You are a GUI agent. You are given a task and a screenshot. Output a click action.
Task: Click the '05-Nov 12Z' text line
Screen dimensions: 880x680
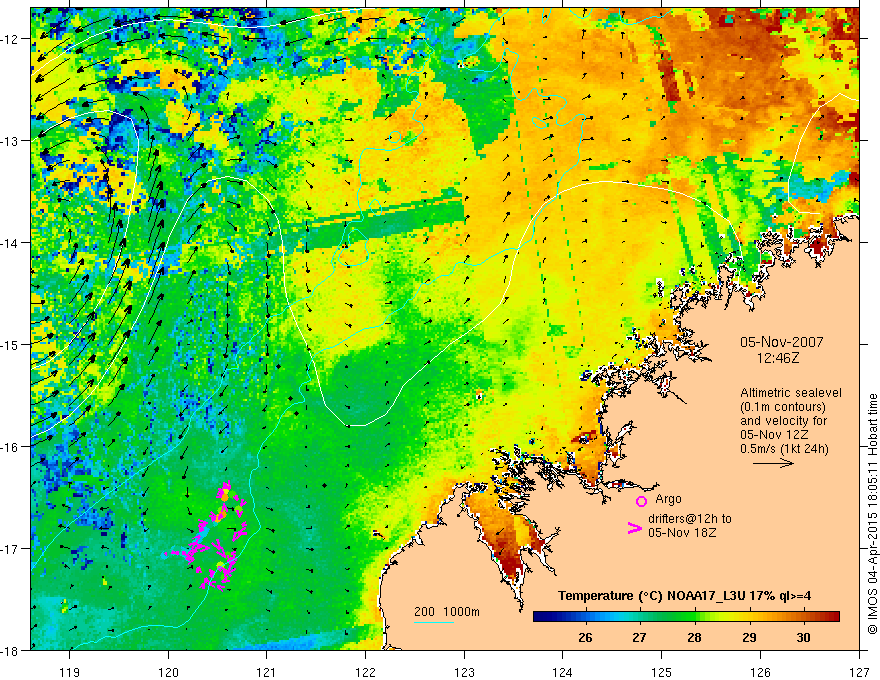point(772,434)
